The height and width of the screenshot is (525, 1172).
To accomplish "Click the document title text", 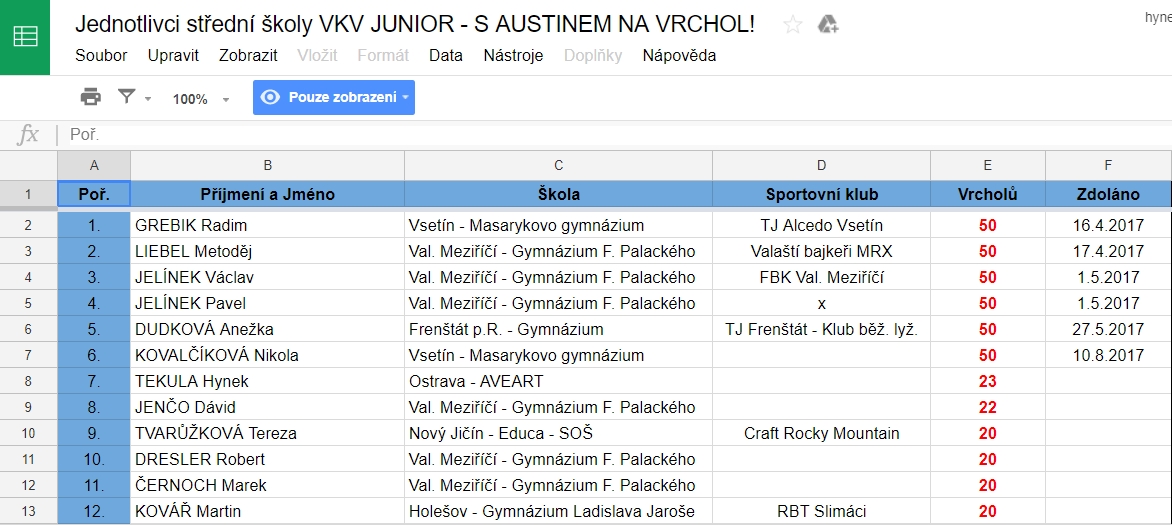I will pos(415,24).
